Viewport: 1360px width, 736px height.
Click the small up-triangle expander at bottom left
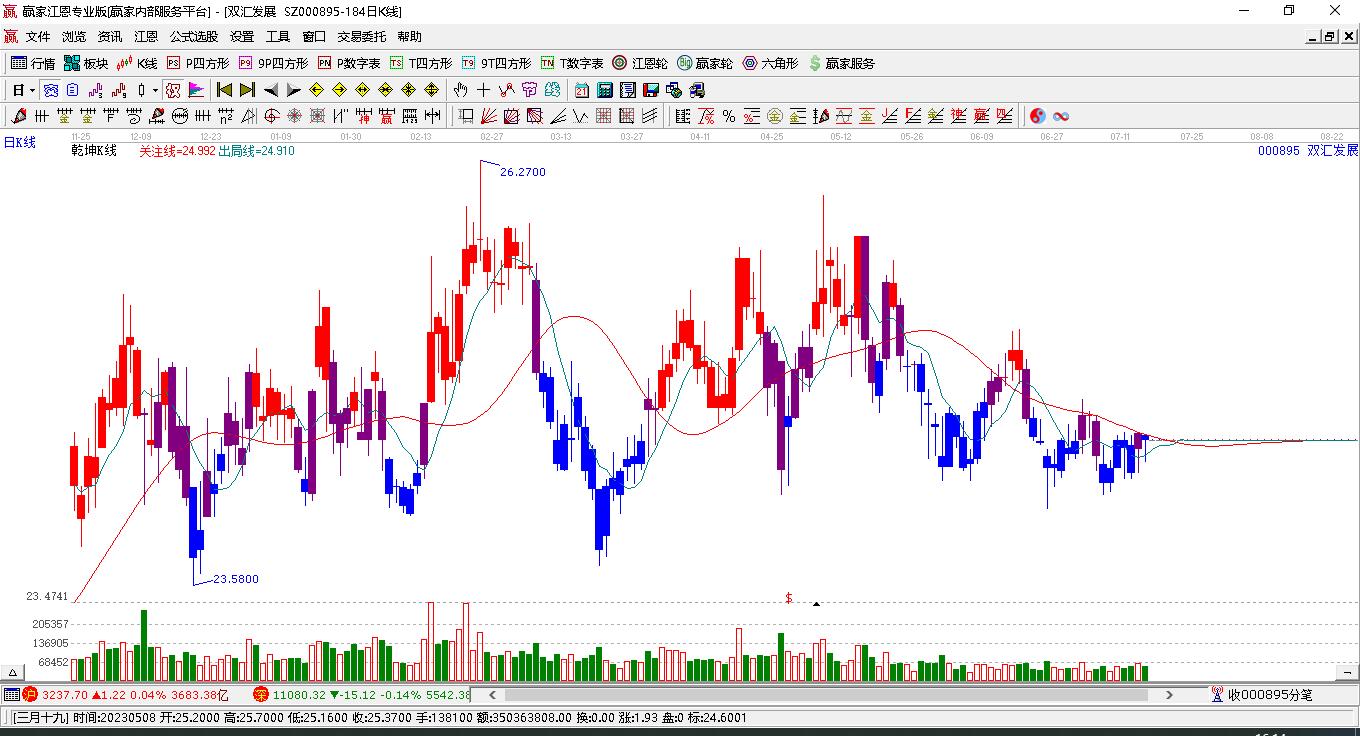point(14,672)
